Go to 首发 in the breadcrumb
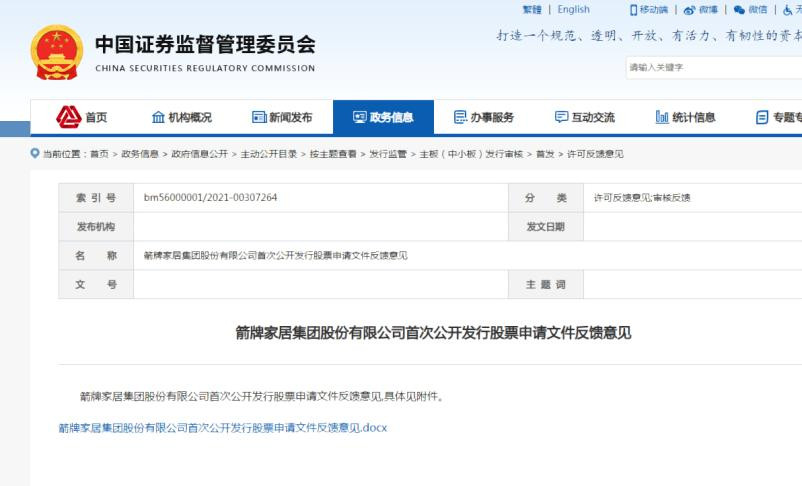Image resolution: width=802 pixels, height=486 pixels. click(x=545, y=154)
